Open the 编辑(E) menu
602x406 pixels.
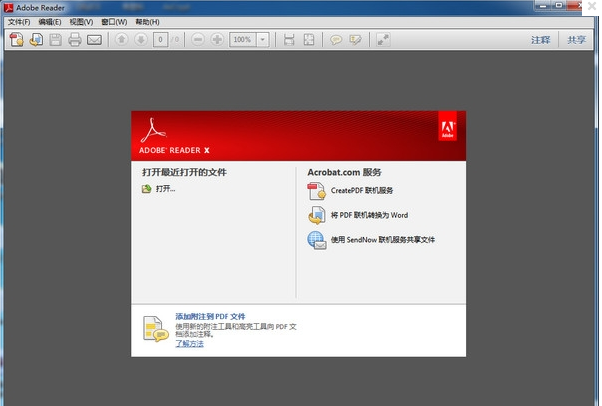coord(50,22)
